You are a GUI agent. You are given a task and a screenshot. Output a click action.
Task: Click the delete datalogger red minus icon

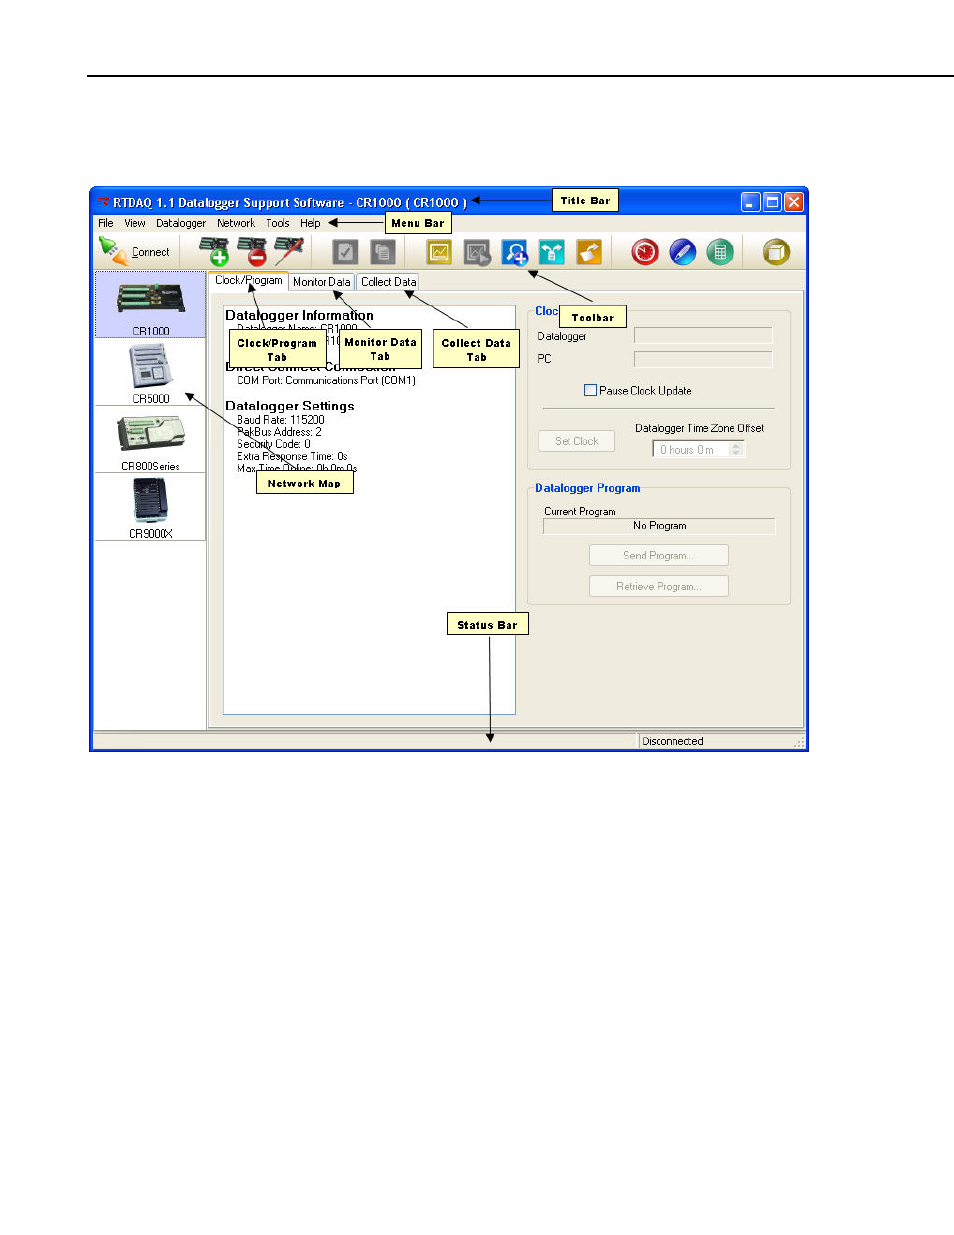252,252
